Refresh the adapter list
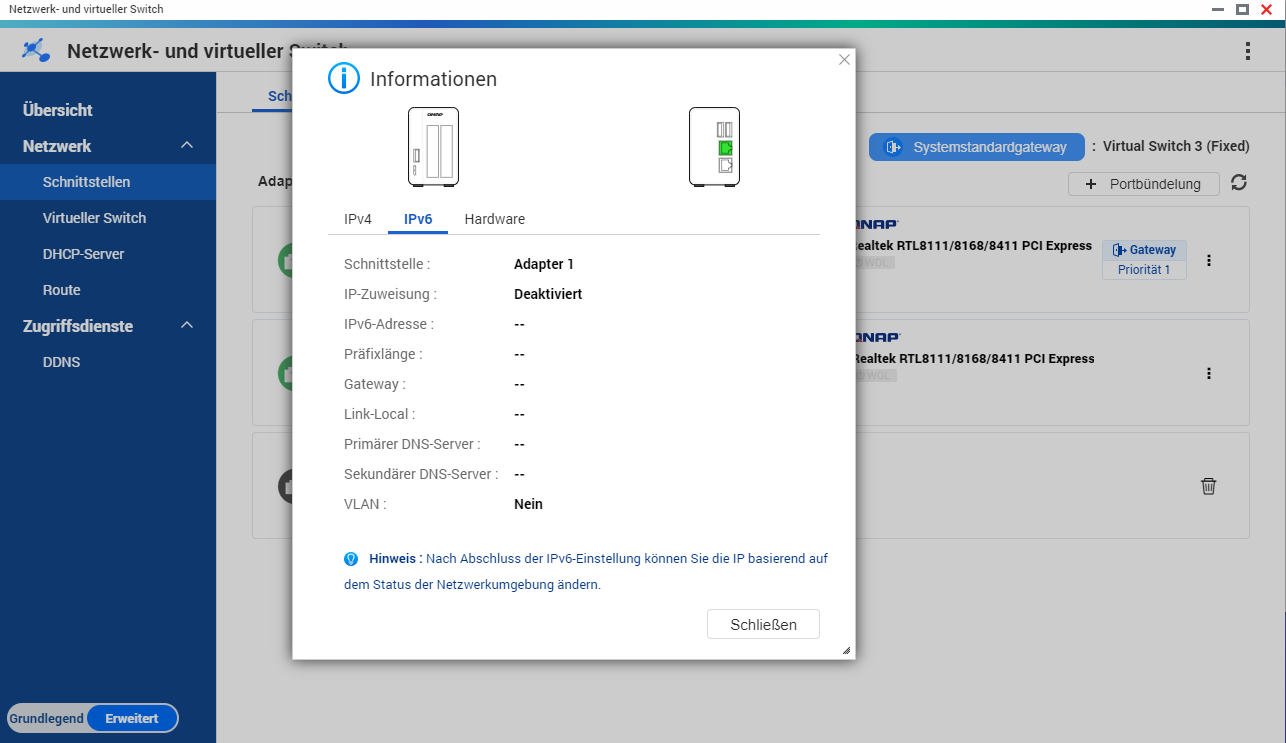1286x743 pixels. click(1239, 182)
